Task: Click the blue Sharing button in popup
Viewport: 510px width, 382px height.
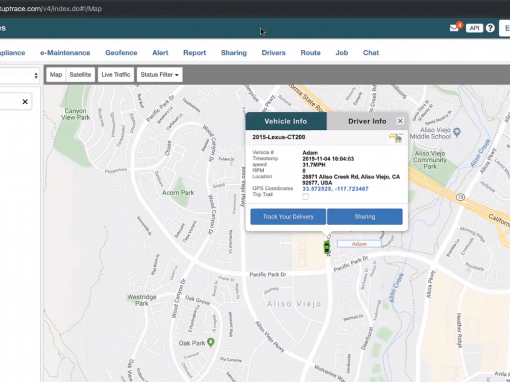Action: 365,217
